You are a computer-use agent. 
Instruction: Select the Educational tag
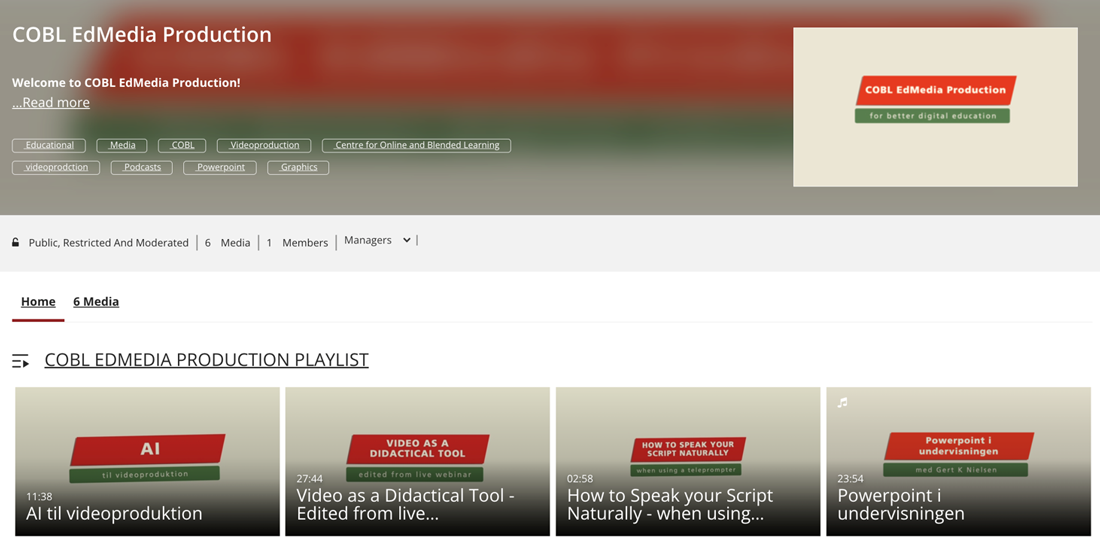click(49, 145)
